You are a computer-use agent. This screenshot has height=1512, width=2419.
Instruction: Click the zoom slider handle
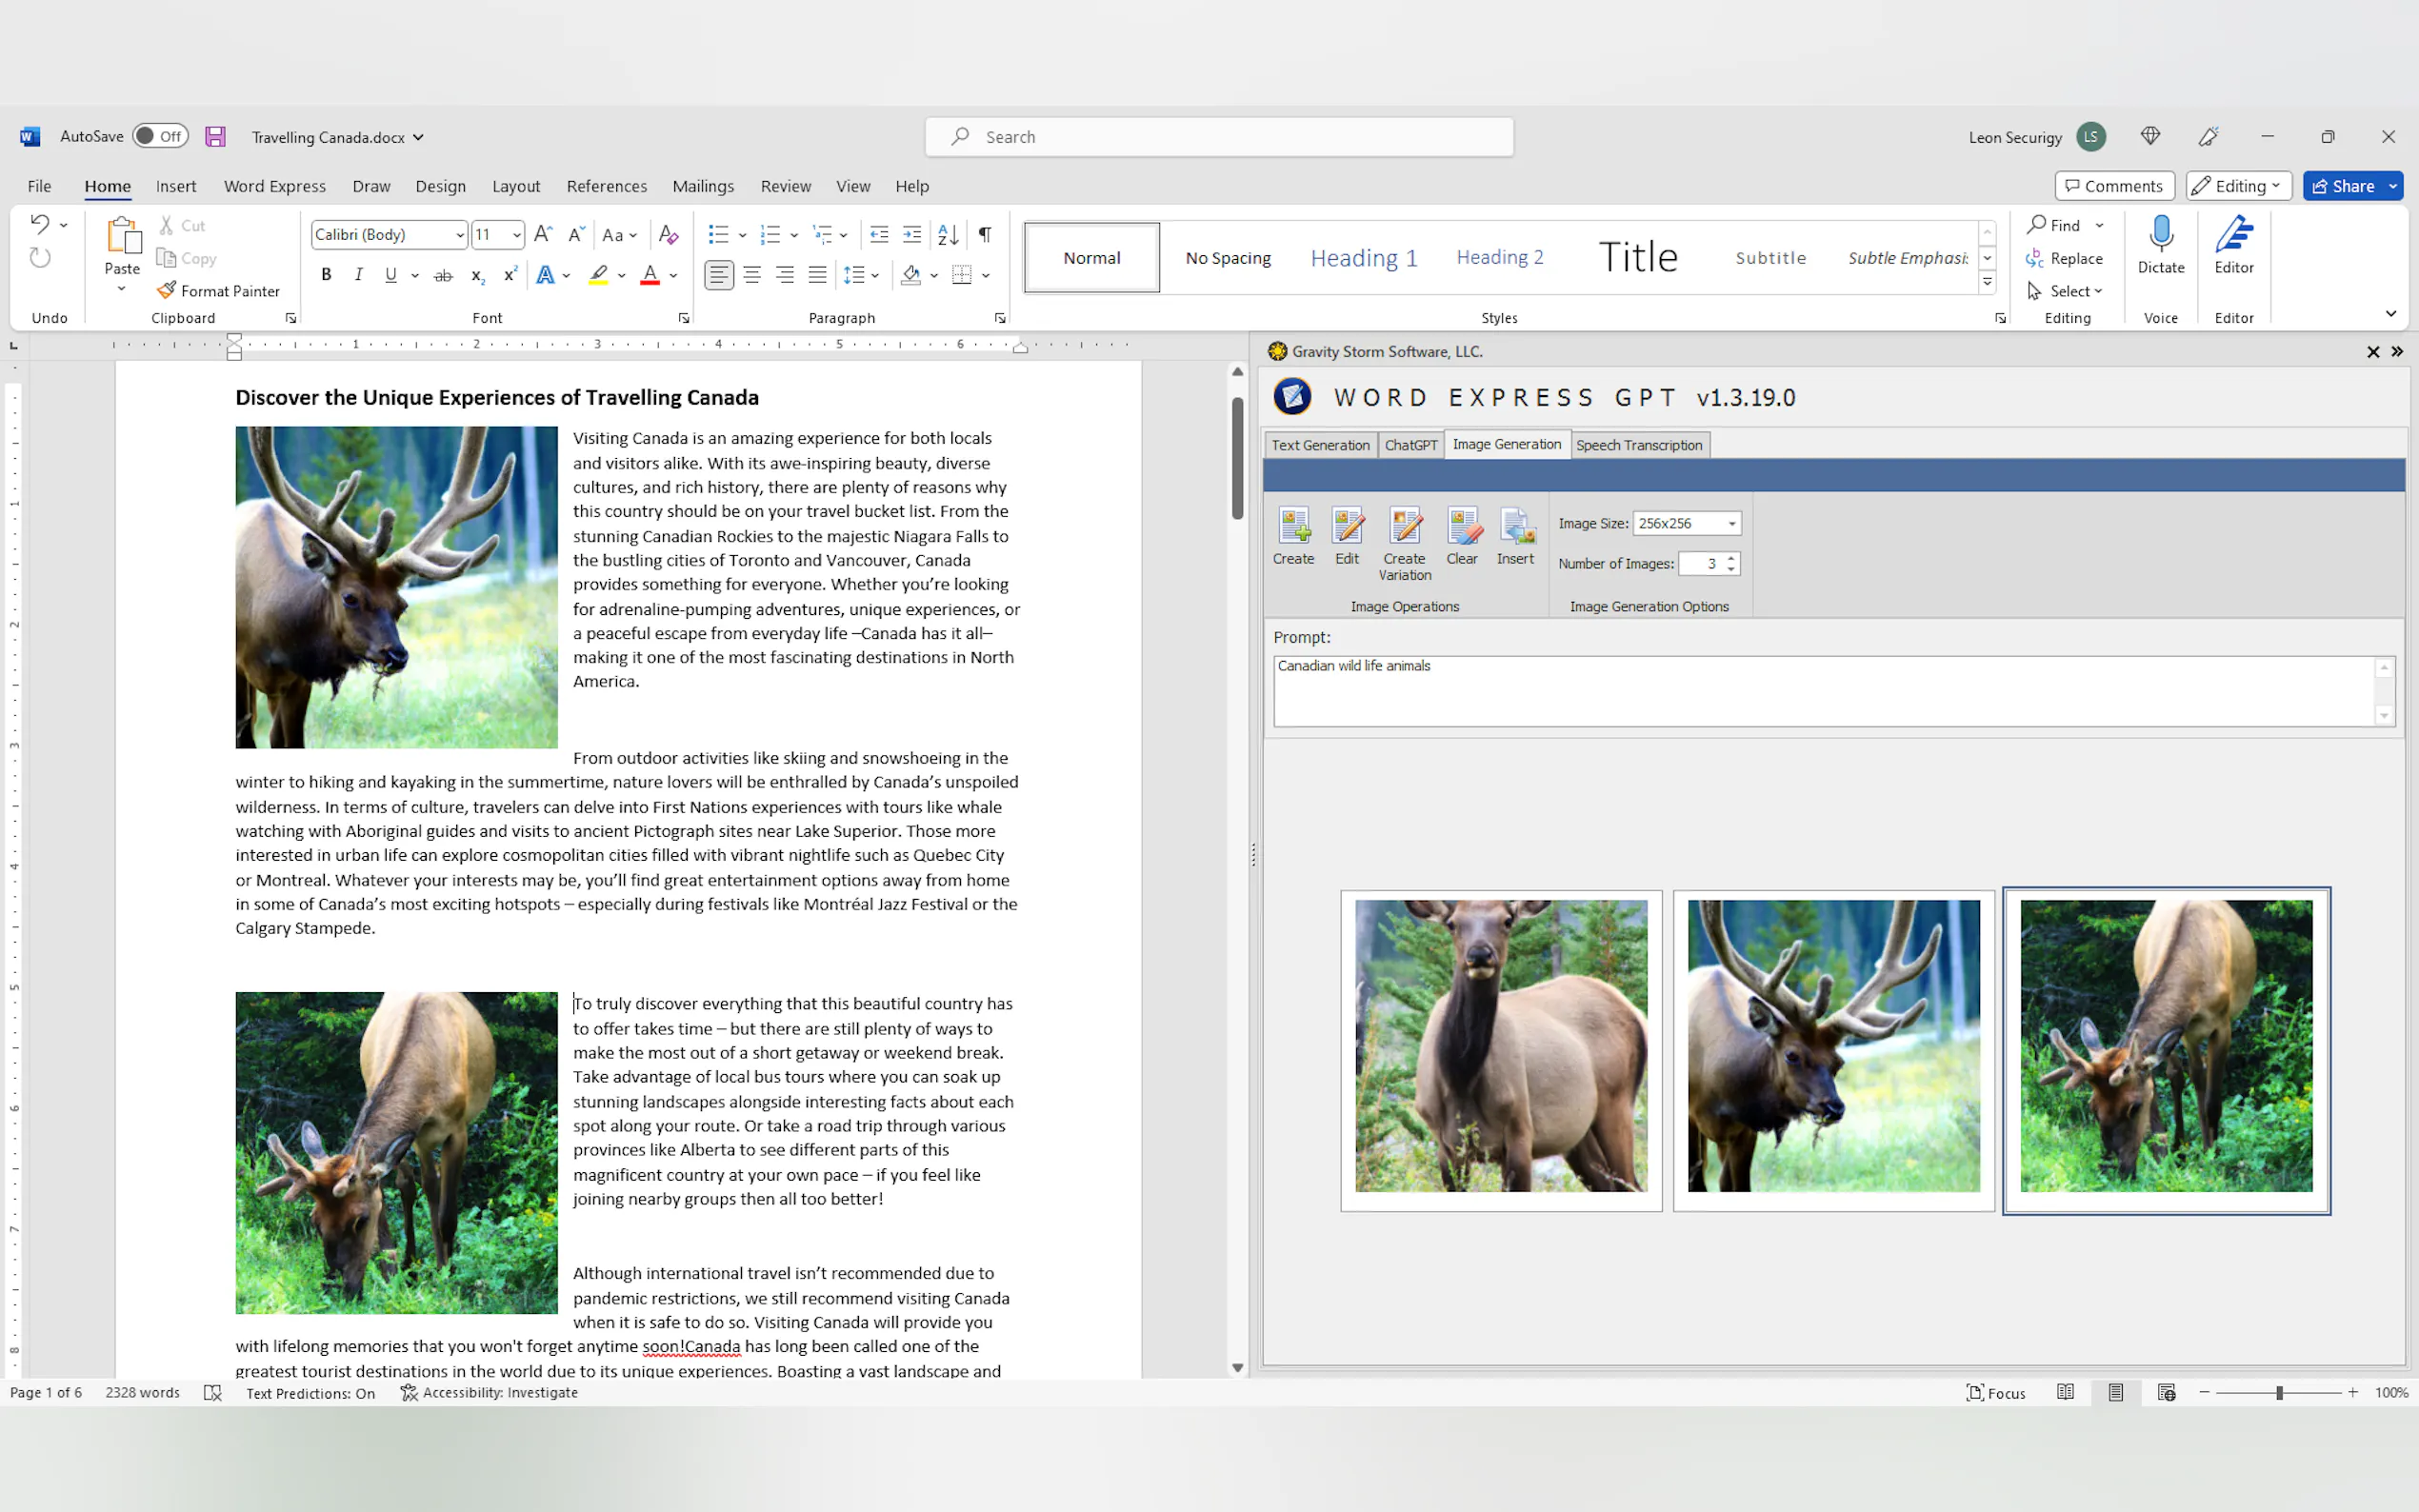[x=2279, y=1393]
